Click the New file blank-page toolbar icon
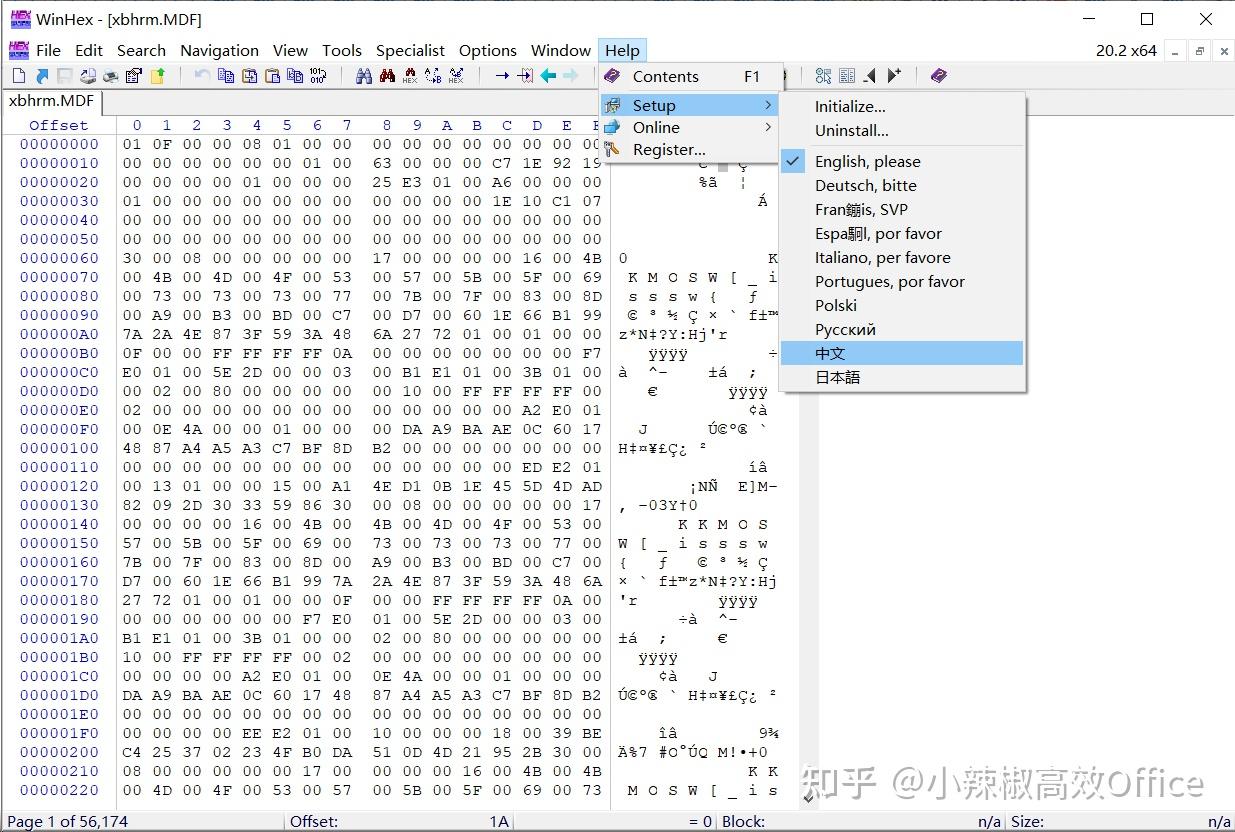 [x=19, y=76]
